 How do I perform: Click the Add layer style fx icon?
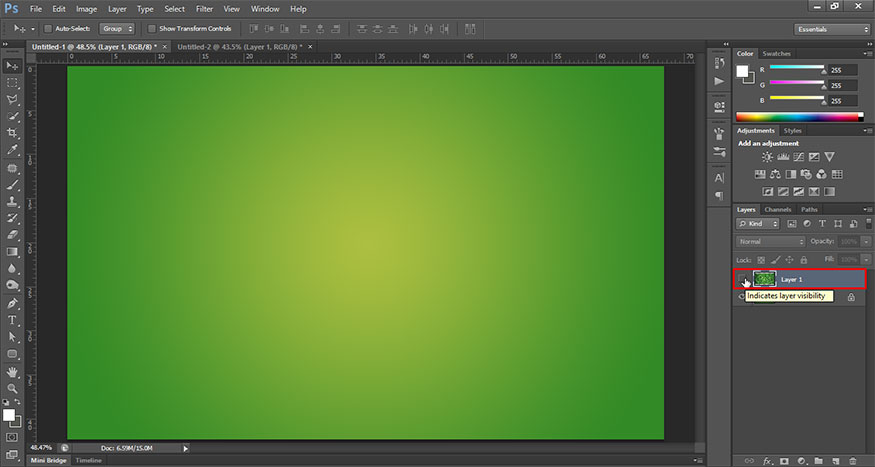tap(767, 461)
